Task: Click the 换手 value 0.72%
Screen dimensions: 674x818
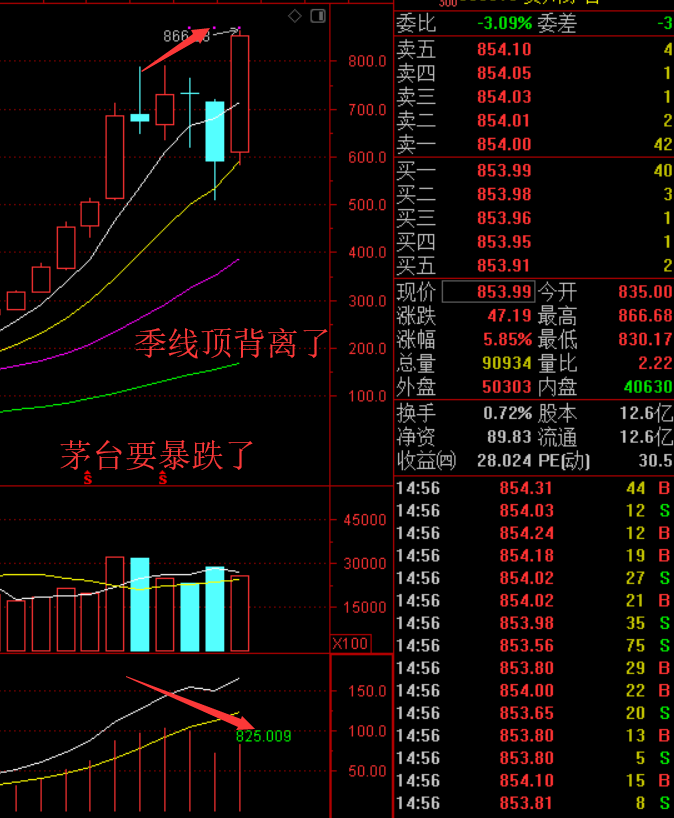Action: click(507, 414)
